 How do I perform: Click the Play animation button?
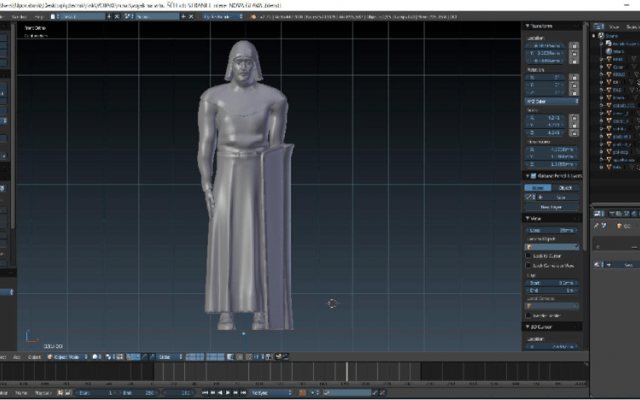(228, 393)
